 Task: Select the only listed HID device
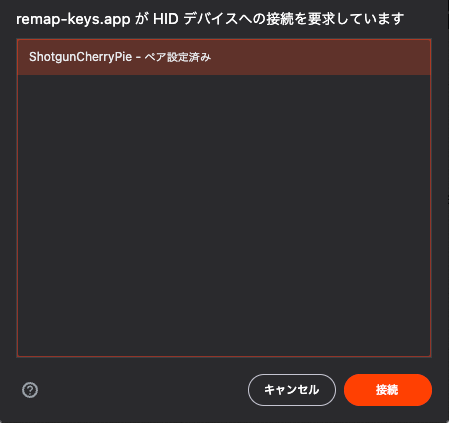pyautogui.click(x=224, y=57)
